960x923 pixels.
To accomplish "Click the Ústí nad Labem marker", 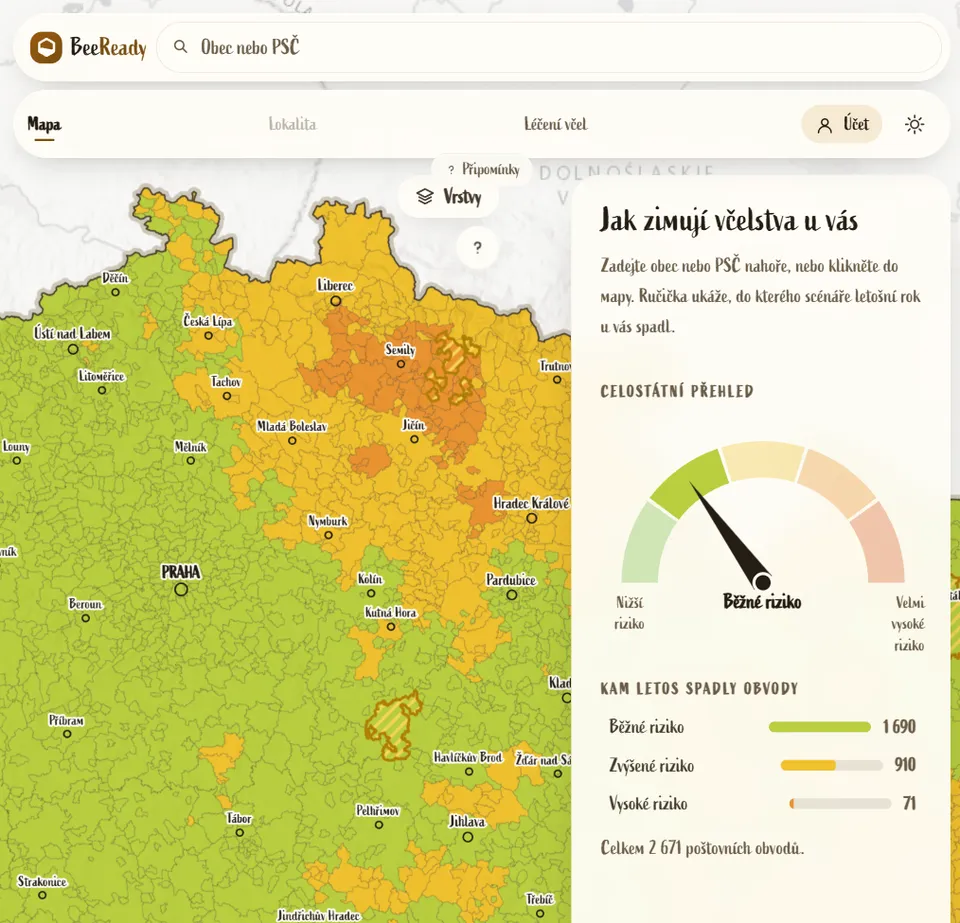I will (x=73, y=349).
